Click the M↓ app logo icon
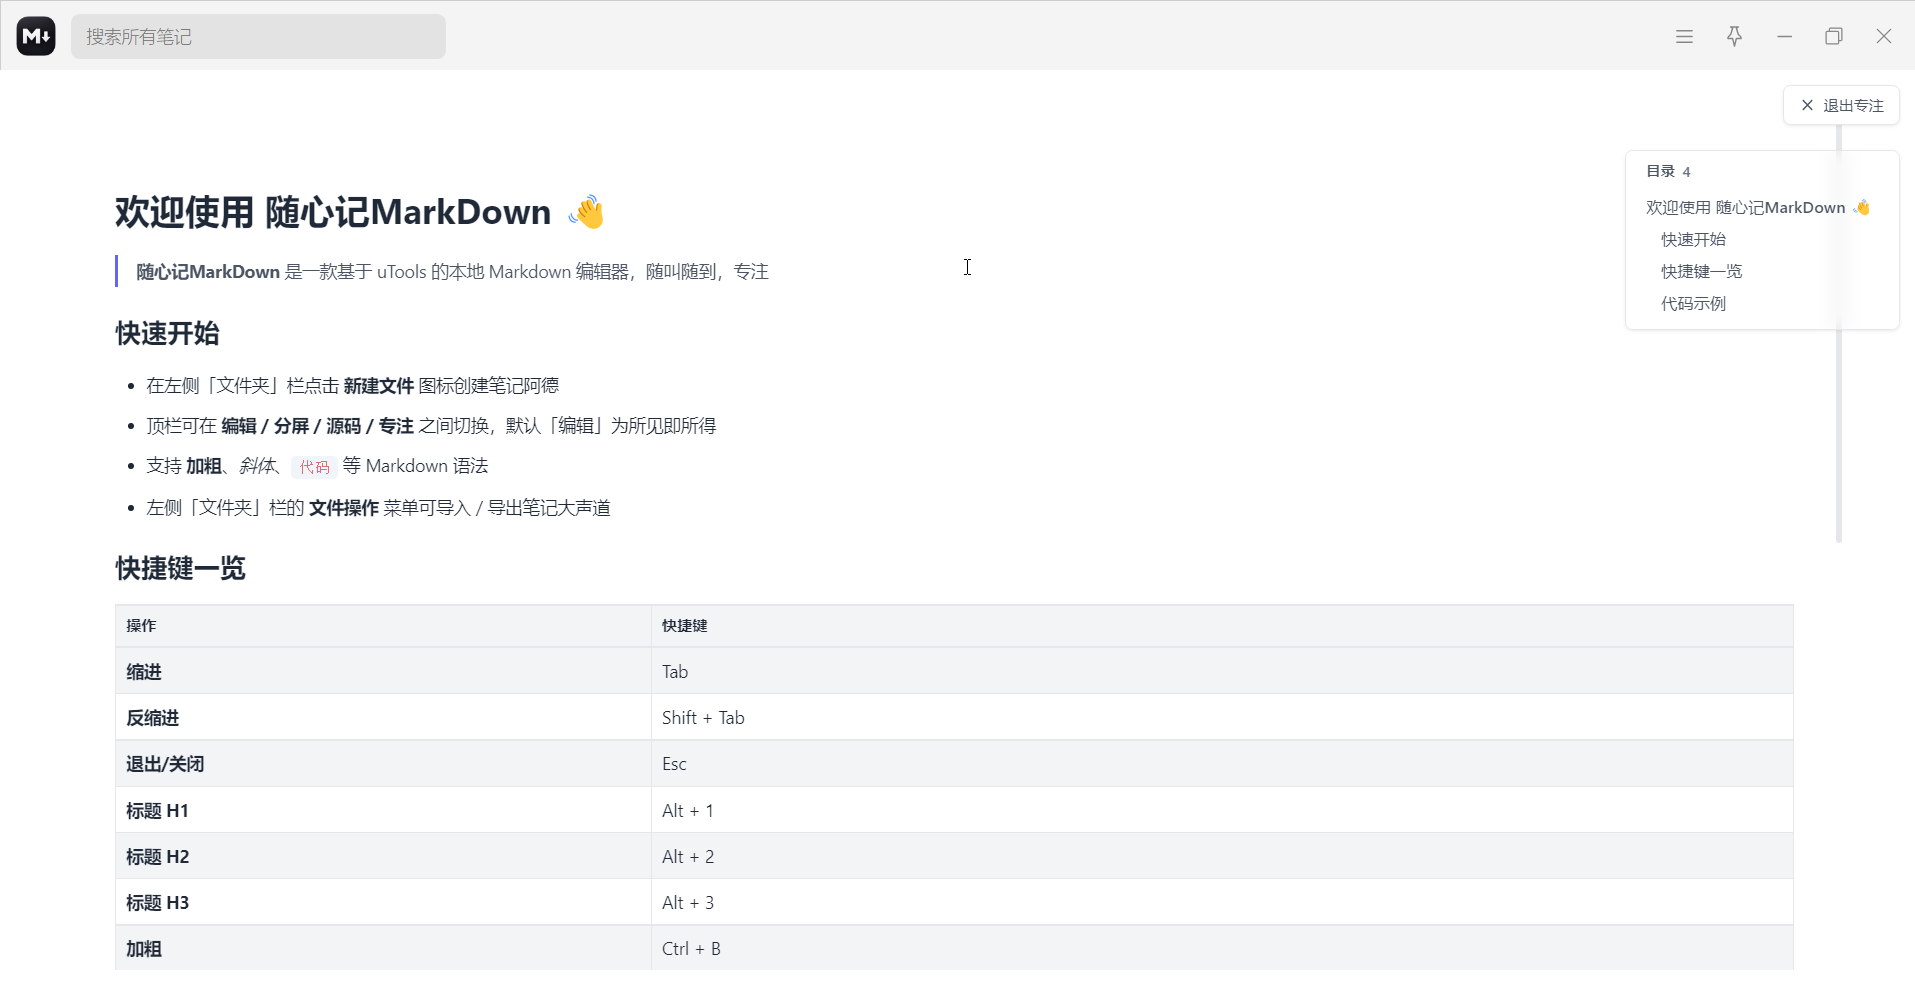This screenshot has height=984, width=1915. click(x=36, y=36)
